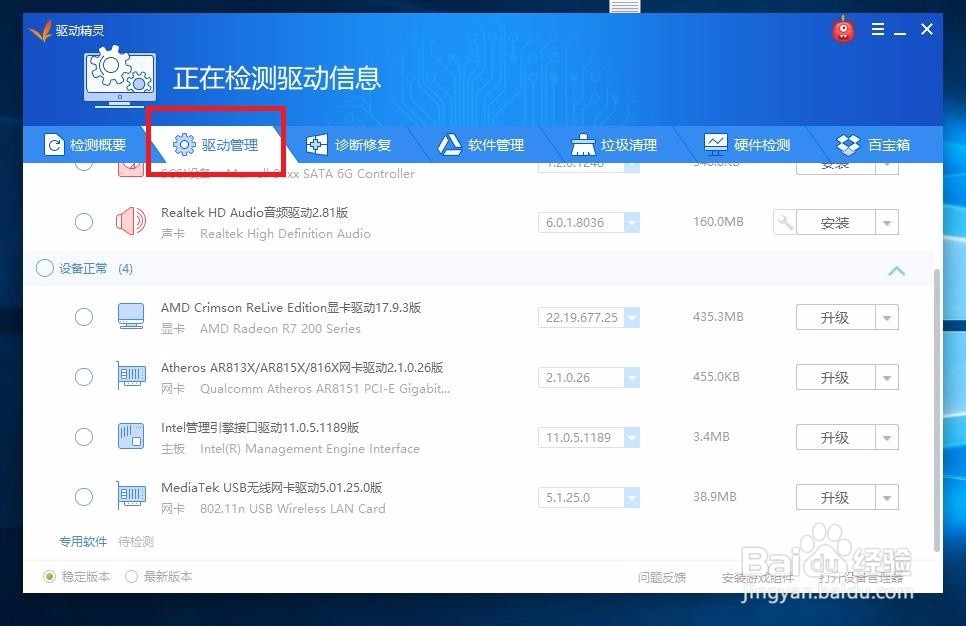Screen dimensions: 966x626
Task: Click the 160.0MB size value
Action: [718, 222]
